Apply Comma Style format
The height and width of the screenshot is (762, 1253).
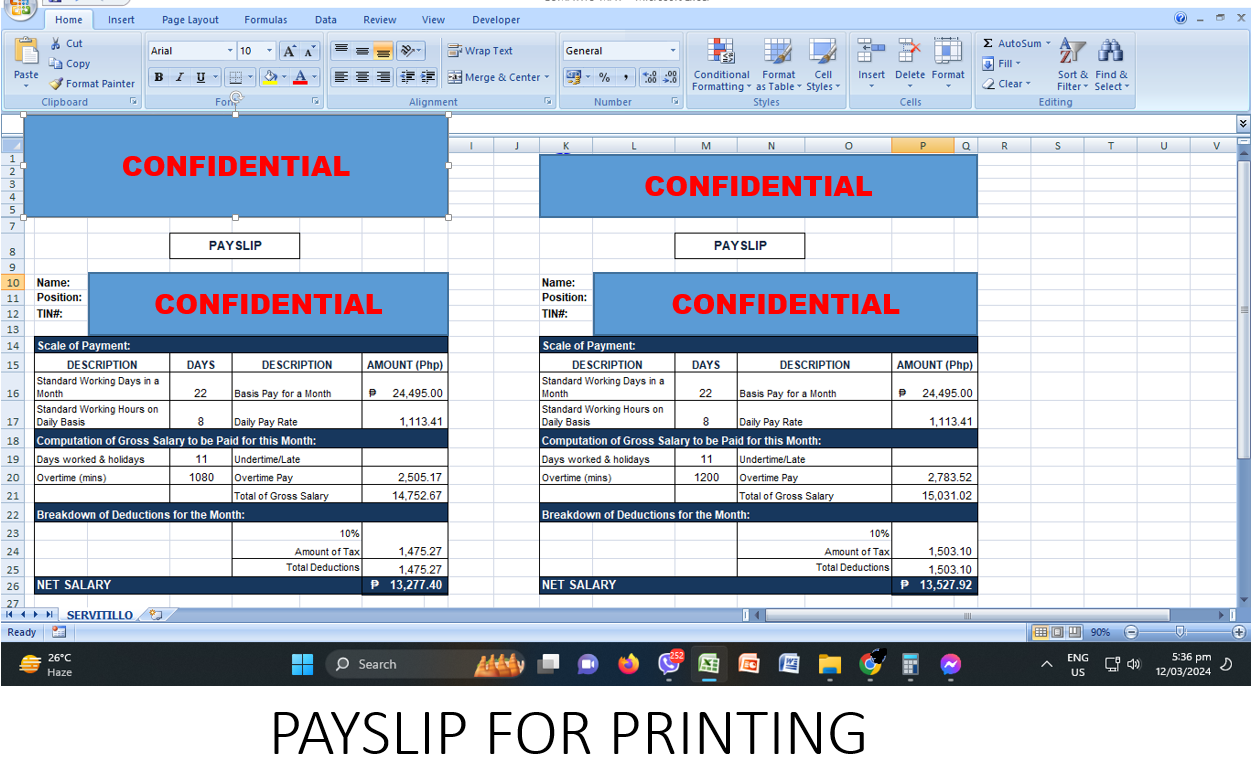[626, 77]
